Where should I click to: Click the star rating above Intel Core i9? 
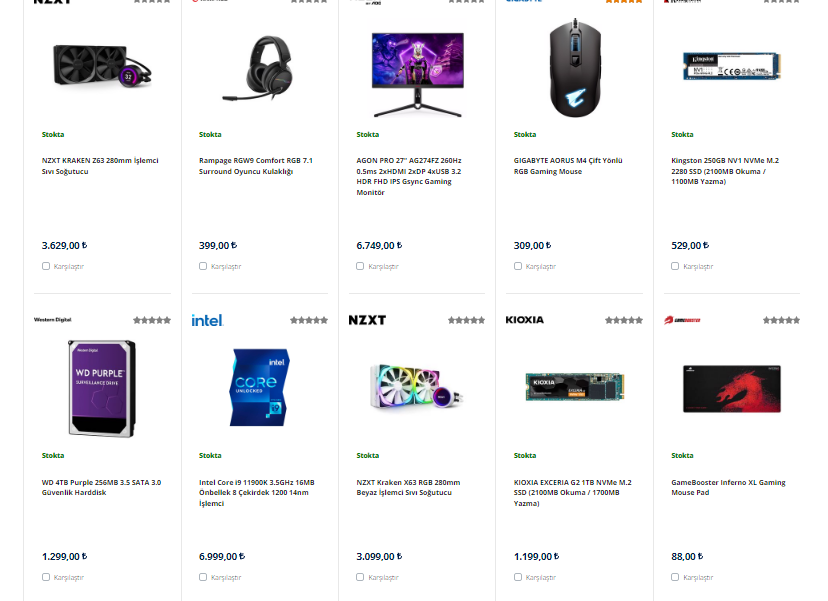[309, 320]
